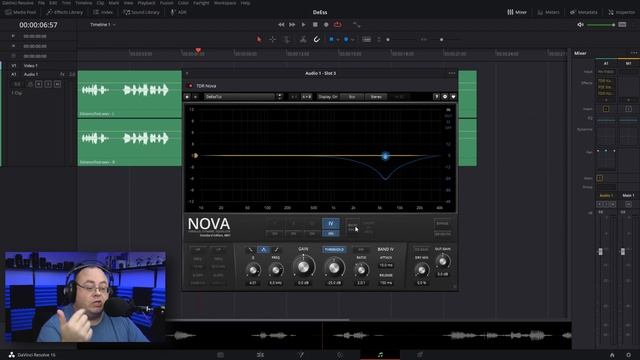Open the Timeline menu
This screenshot has width=640, height=360.
point(83,3)
